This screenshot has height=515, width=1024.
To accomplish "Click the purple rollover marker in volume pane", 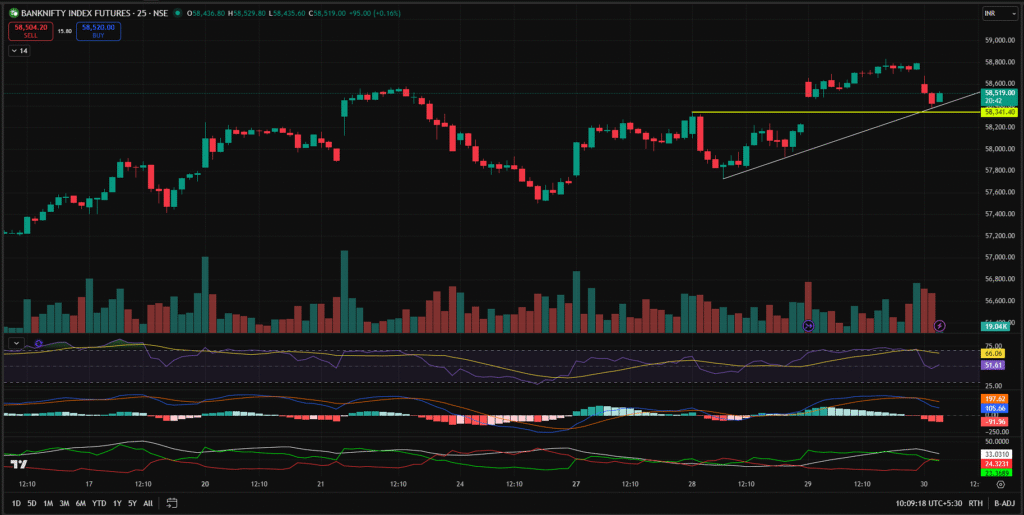I will [x=808, y=326].
